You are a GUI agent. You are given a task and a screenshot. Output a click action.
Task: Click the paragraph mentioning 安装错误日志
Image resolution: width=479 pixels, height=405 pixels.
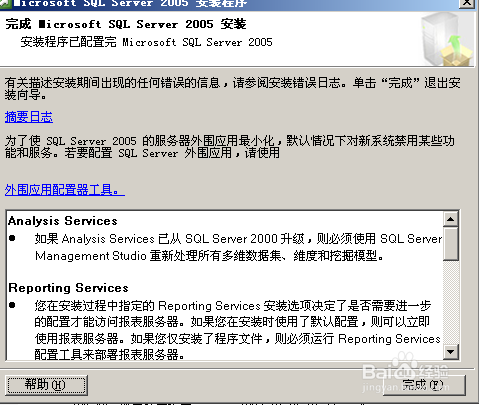pyautogui.click(x=233, y=89)
